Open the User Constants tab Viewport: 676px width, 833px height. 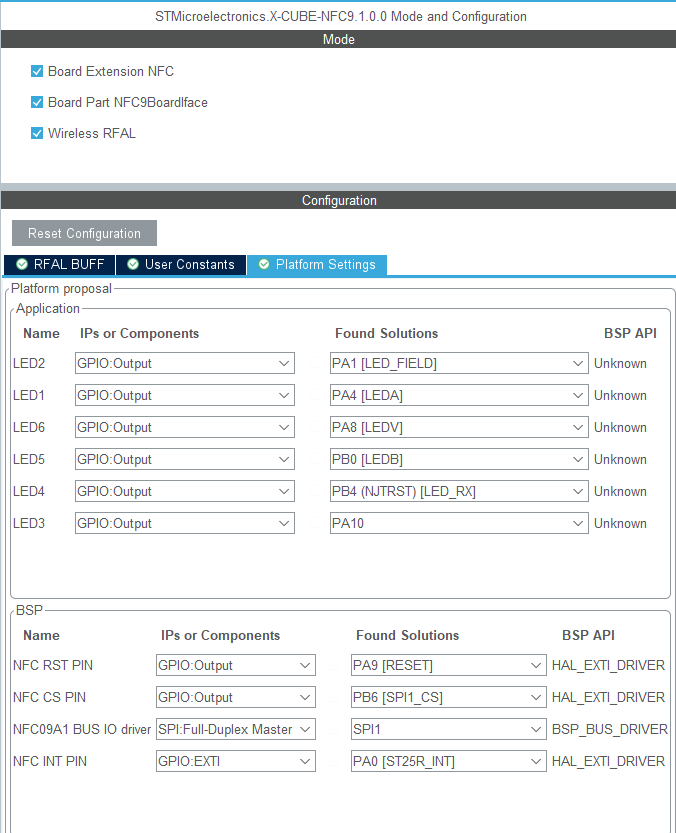point(181,265)
